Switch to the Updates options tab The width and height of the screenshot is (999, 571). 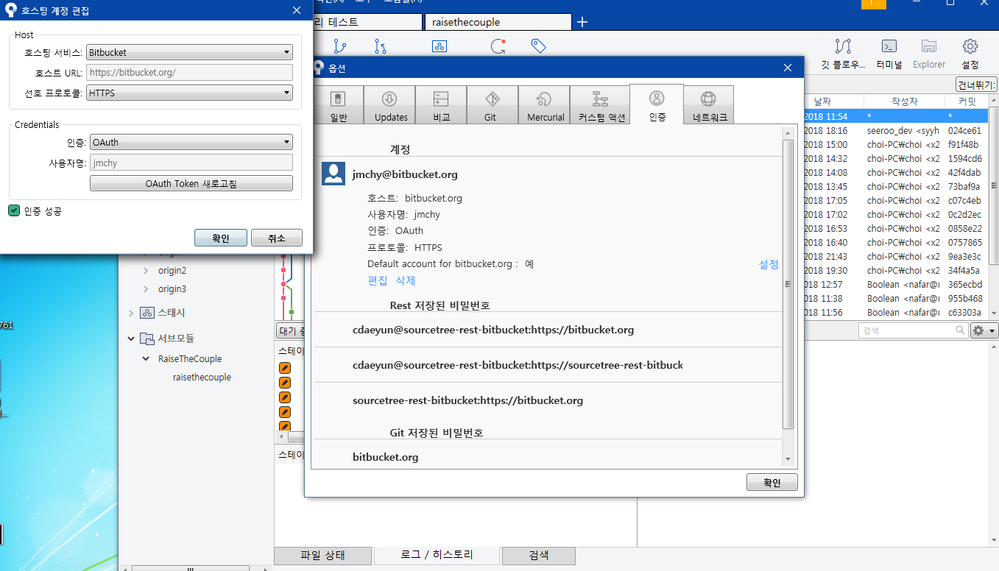(390, 105)
